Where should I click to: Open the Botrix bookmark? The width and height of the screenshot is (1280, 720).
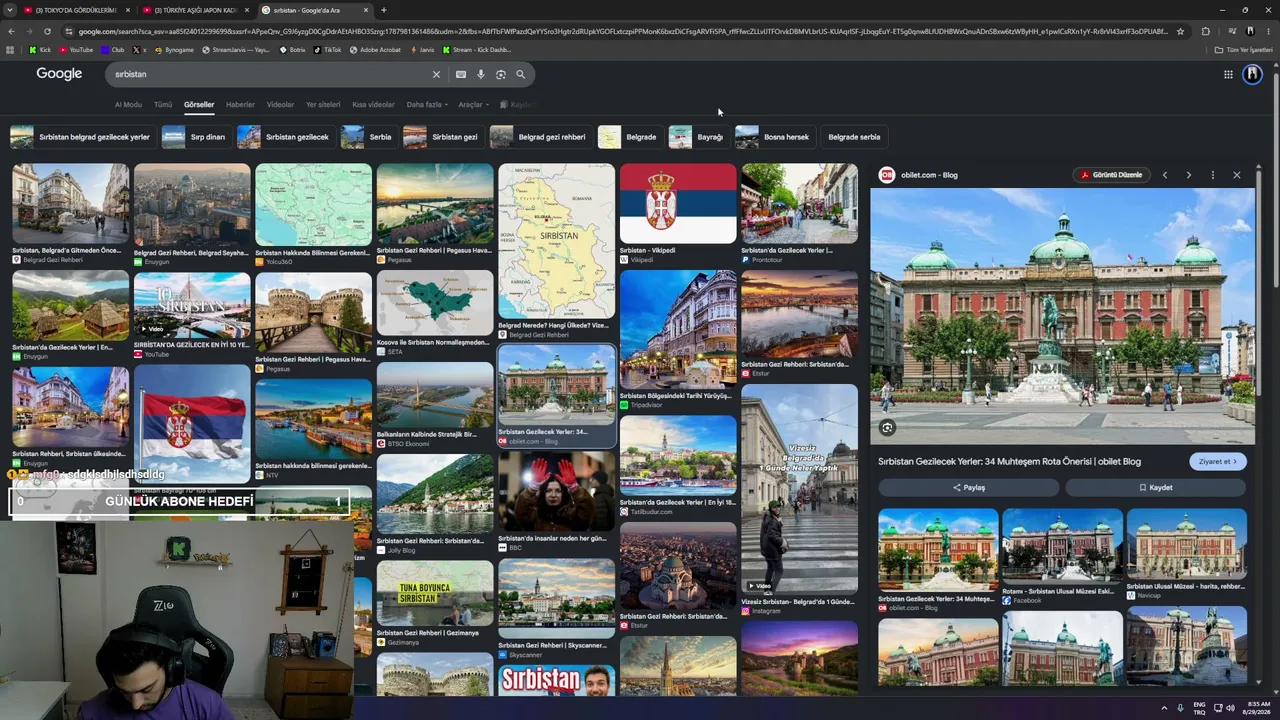coord(293,49)
